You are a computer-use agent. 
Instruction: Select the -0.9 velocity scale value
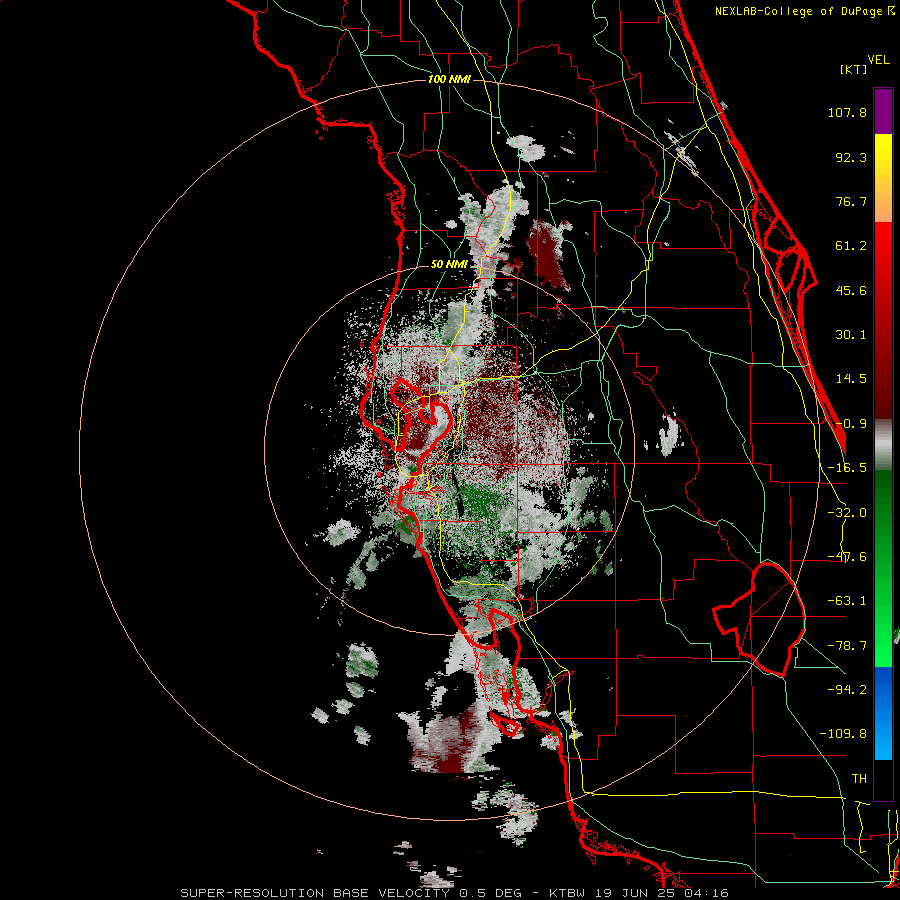(x=851, y=424)
